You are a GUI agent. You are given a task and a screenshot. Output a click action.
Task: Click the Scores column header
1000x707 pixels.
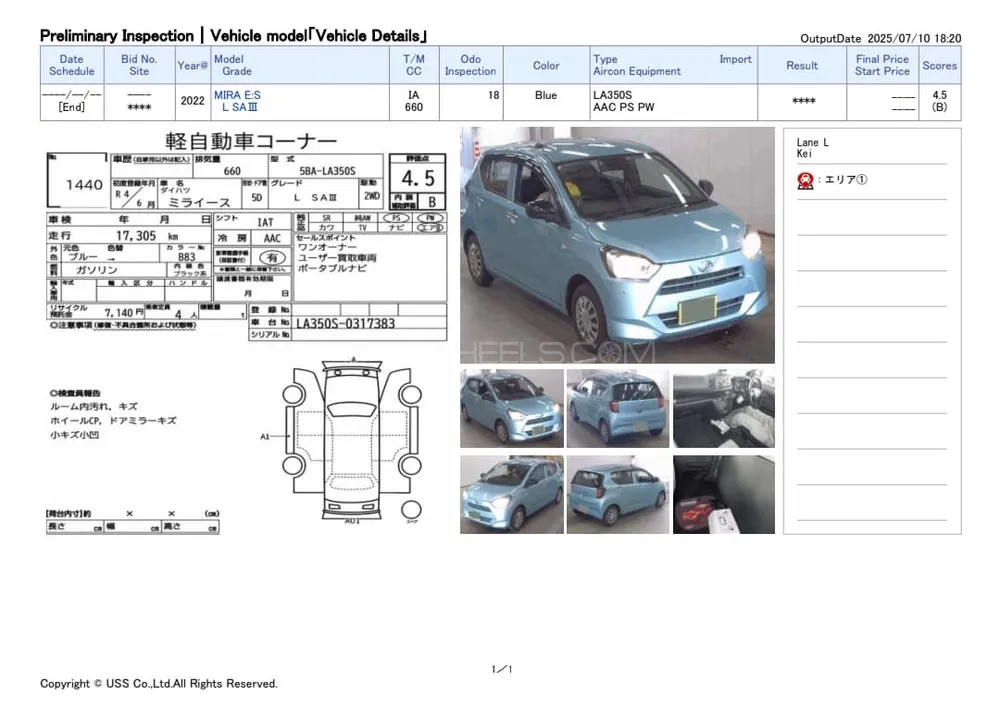pyautogui.click(x=939, y=65)
